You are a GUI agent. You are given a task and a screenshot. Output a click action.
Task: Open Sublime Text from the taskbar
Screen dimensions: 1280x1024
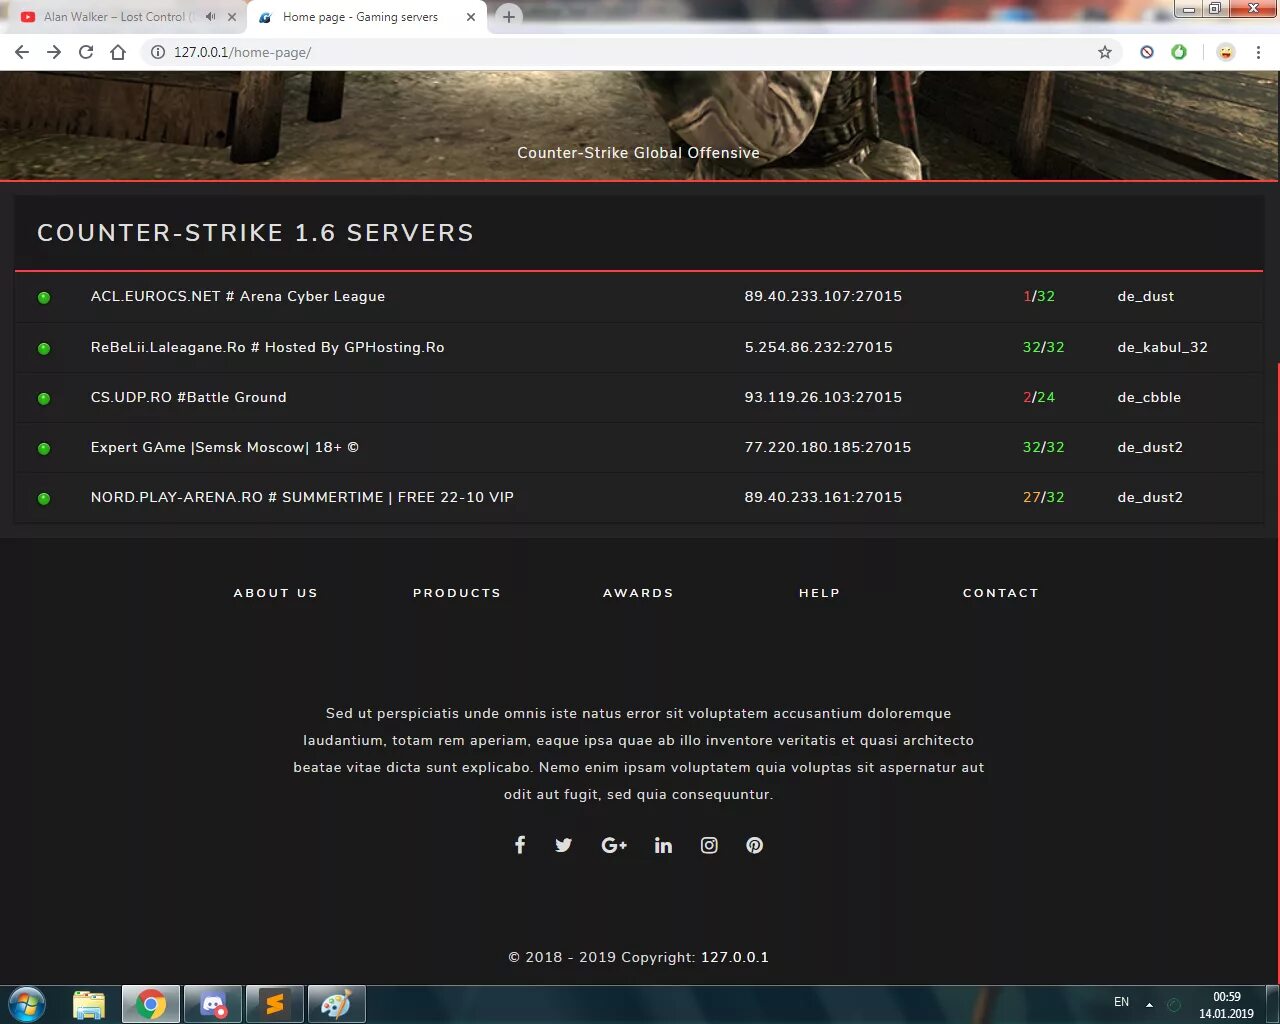point(275,1004)
